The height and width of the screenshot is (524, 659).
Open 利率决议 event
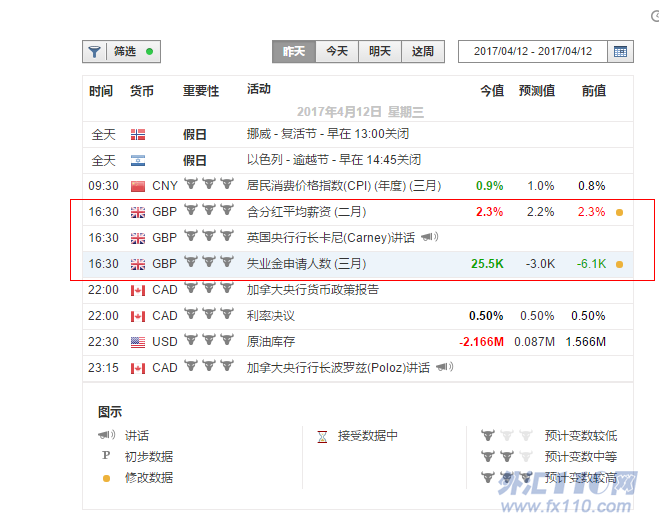click(x=271, y=316)
